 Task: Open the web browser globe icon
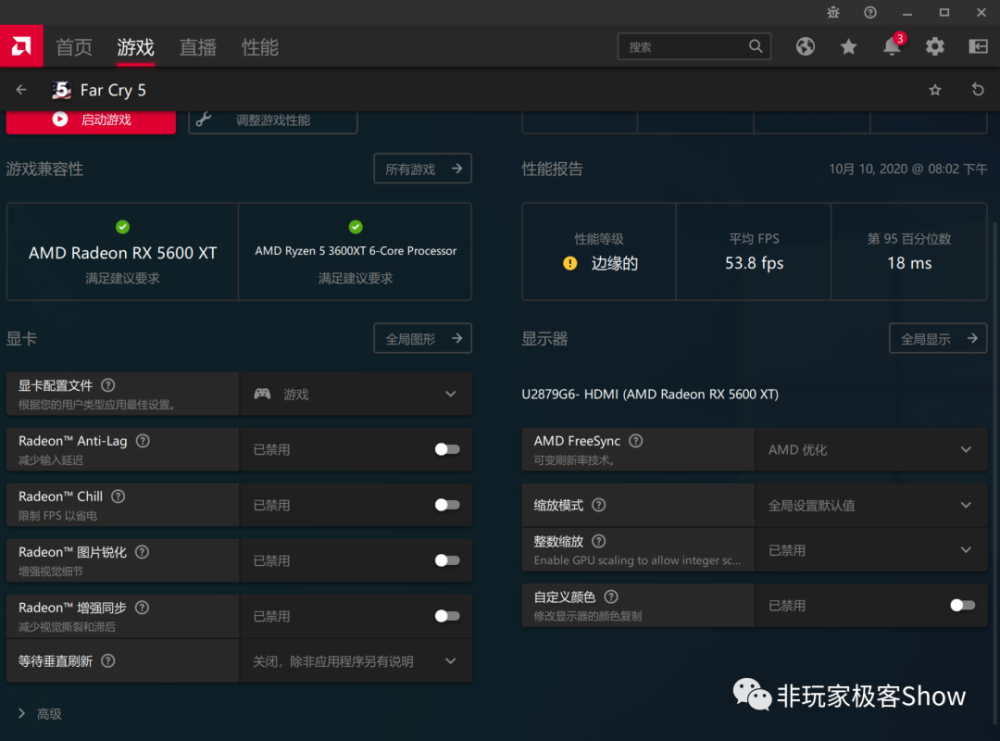point(805,47)
